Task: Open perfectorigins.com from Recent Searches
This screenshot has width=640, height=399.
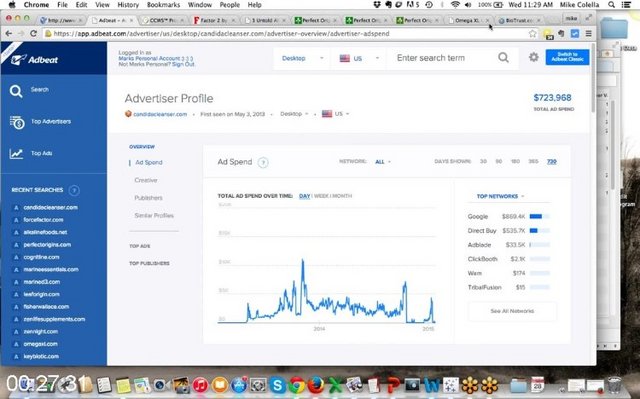Action: 47,245
